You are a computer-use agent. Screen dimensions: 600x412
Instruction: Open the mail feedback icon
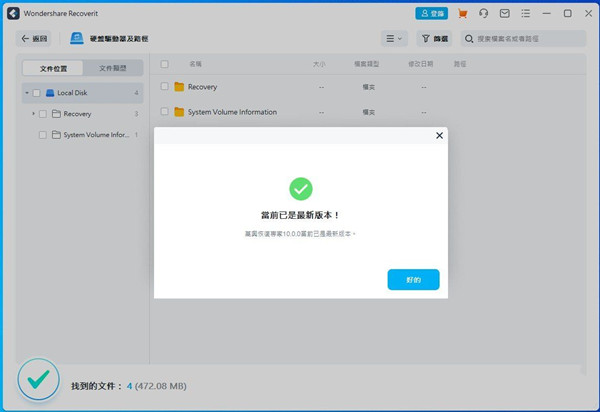pos(505,14)
